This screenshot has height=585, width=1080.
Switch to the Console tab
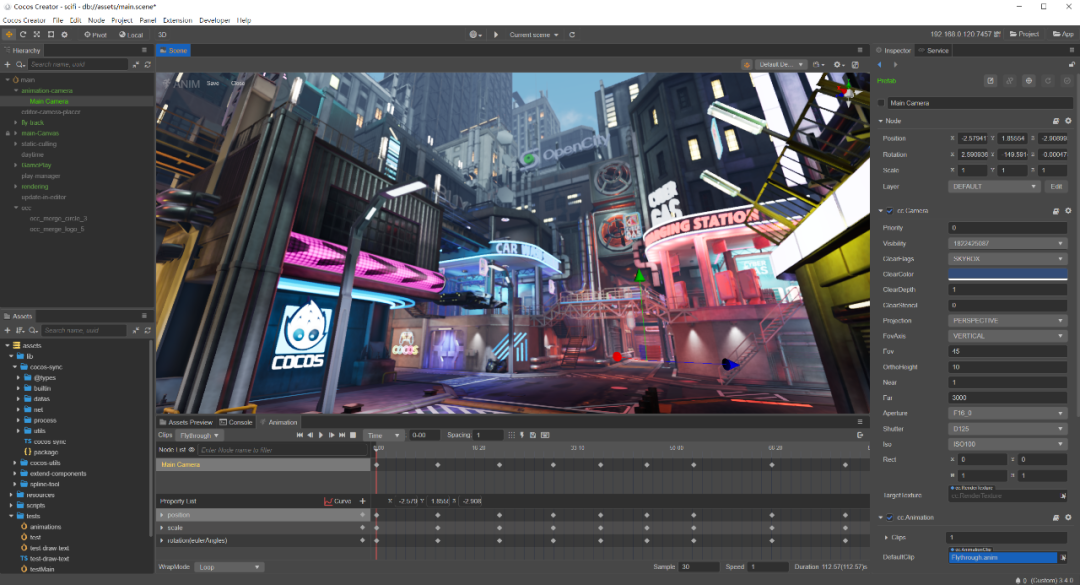pos(236,422)
